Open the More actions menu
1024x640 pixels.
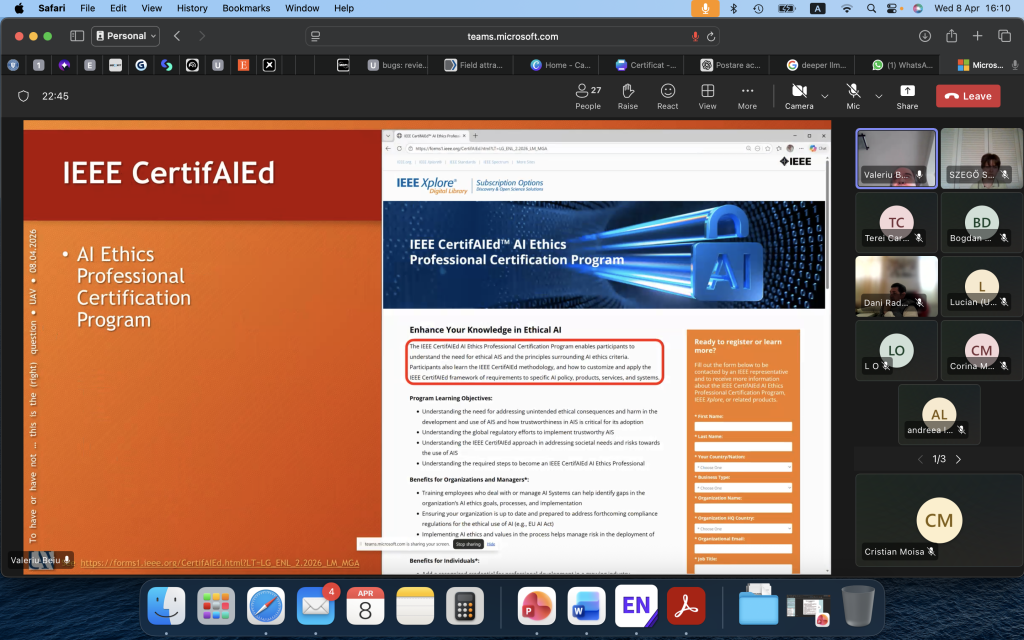pyautogui.click(x=747, y=96)
